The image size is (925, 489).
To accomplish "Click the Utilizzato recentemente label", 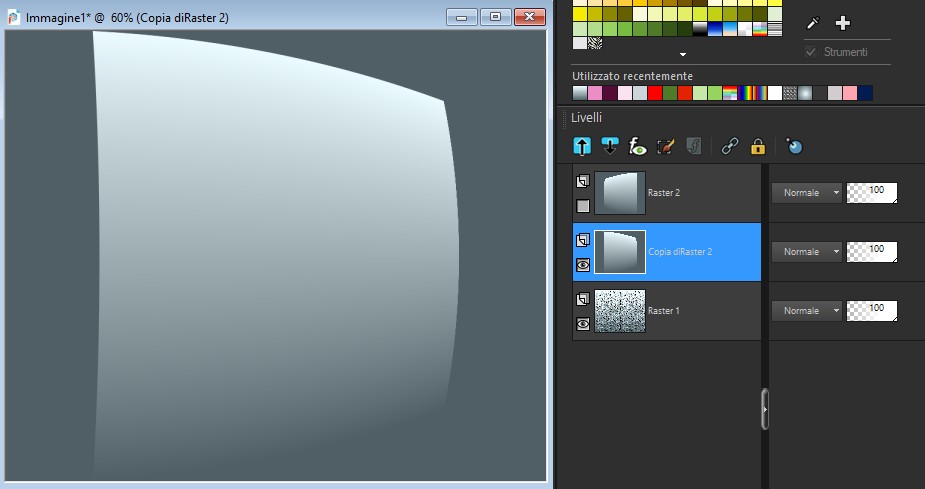I will click(632, 76).
